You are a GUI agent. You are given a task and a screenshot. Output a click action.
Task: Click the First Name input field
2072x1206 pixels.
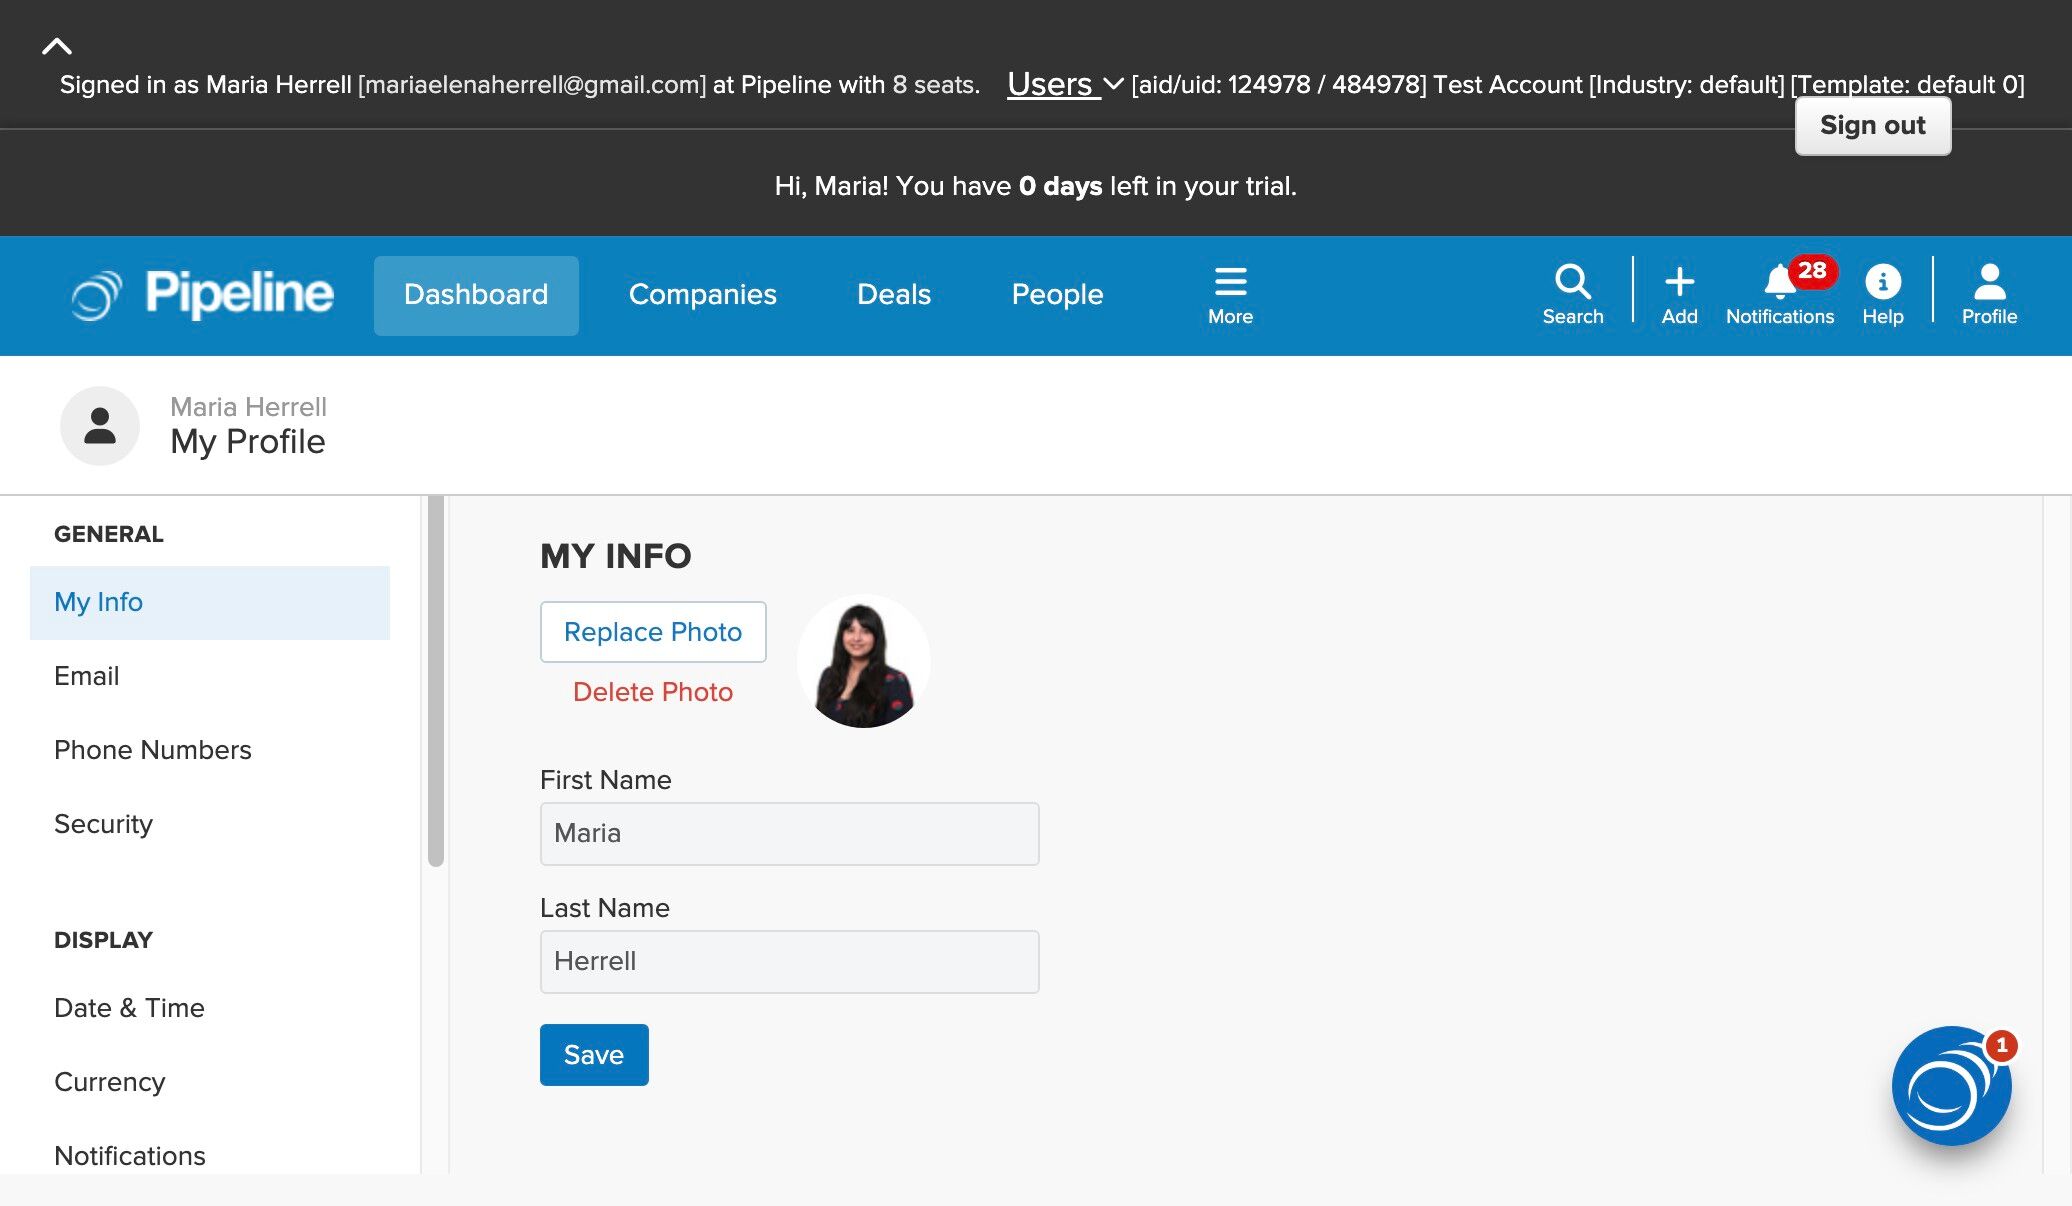click(x=788, y=834)
